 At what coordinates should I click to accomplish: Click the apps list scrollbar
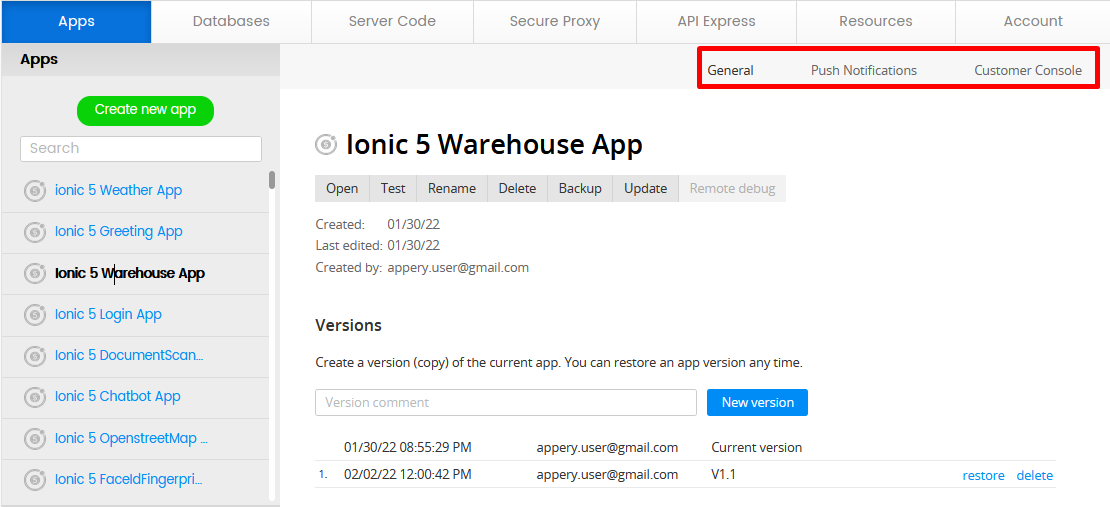272,180
